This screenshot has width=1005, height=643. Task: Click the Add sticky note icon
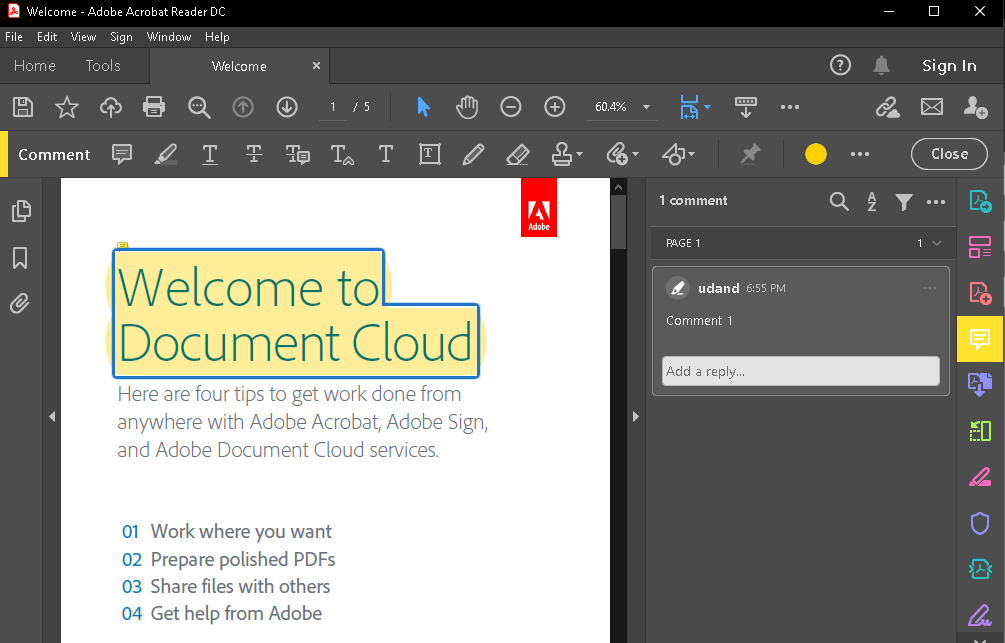(122, 155)
